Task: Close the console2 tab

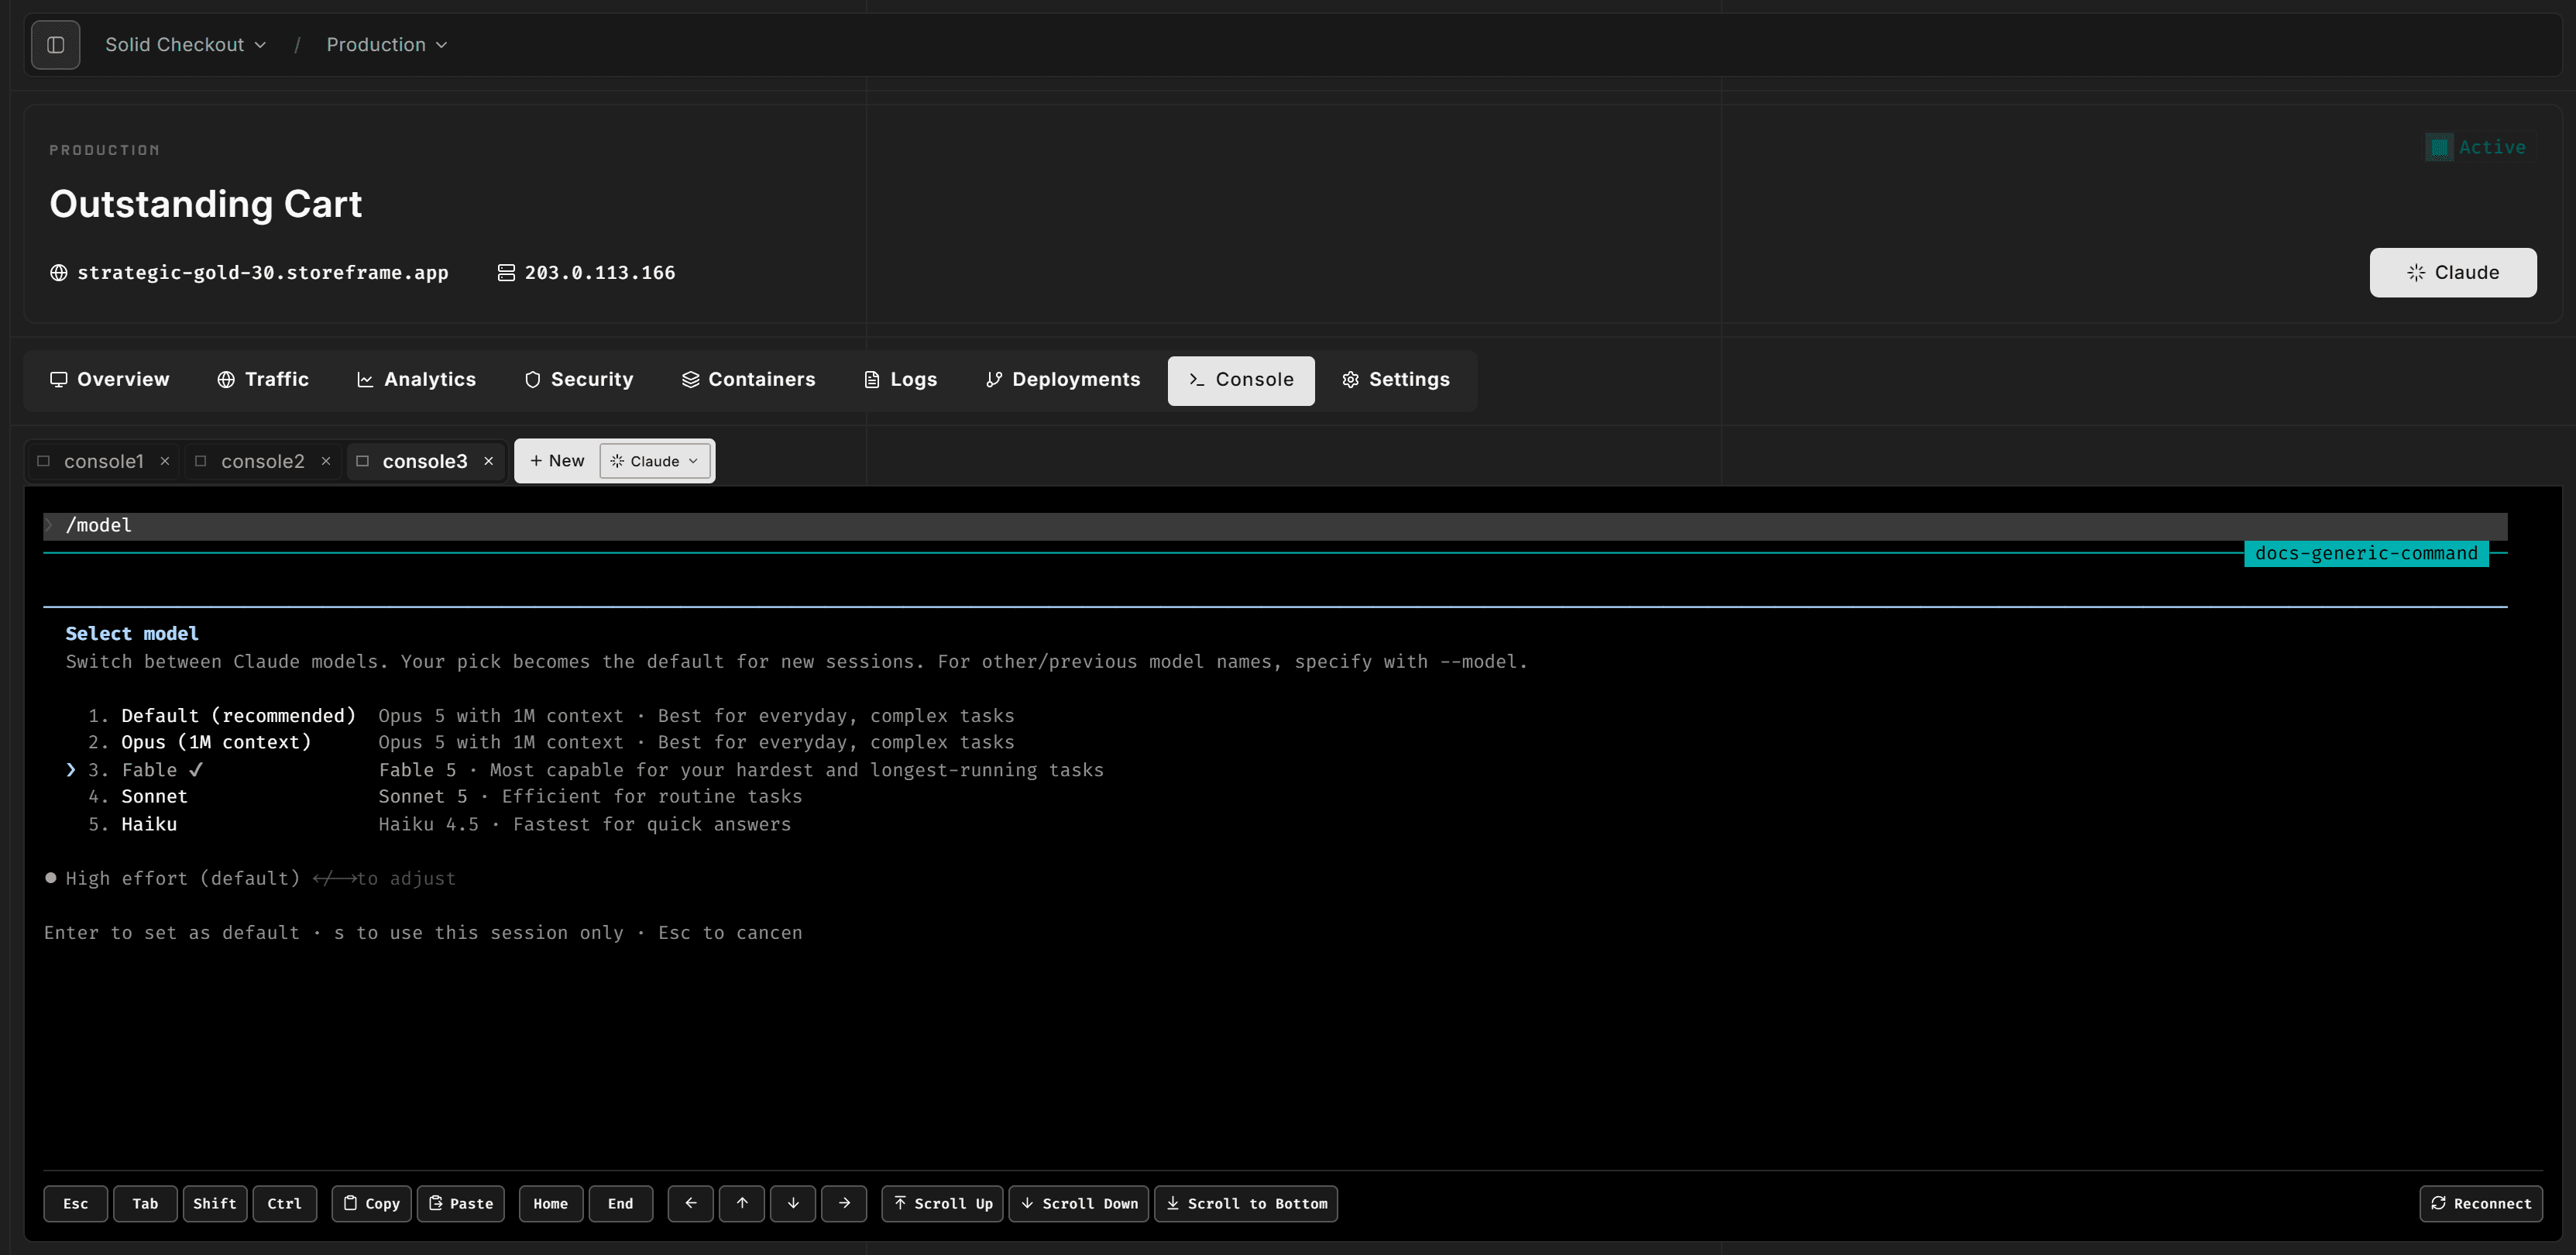Action: [x=326, y=462]
